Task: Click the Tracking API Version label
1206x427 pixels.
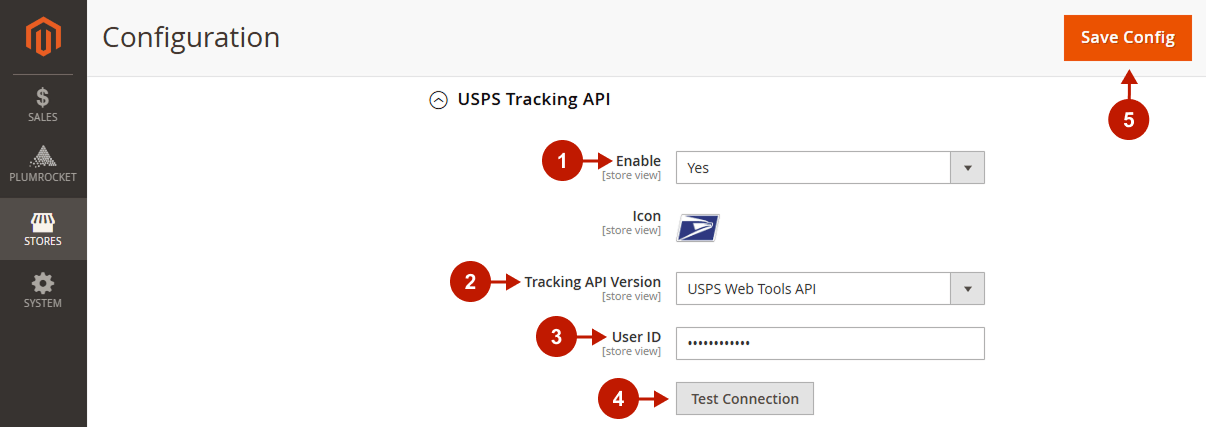Action: click(592, 282)
